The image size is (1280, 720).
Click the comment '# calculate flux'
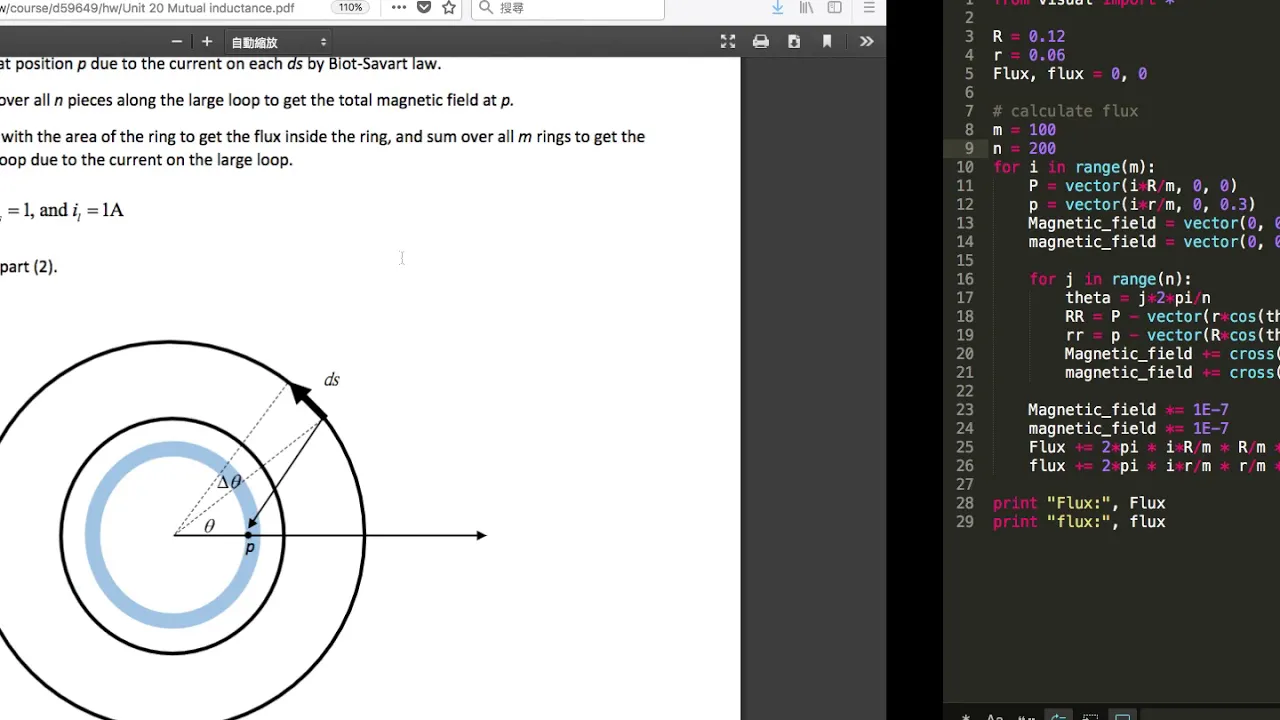tap(1065, 111)
